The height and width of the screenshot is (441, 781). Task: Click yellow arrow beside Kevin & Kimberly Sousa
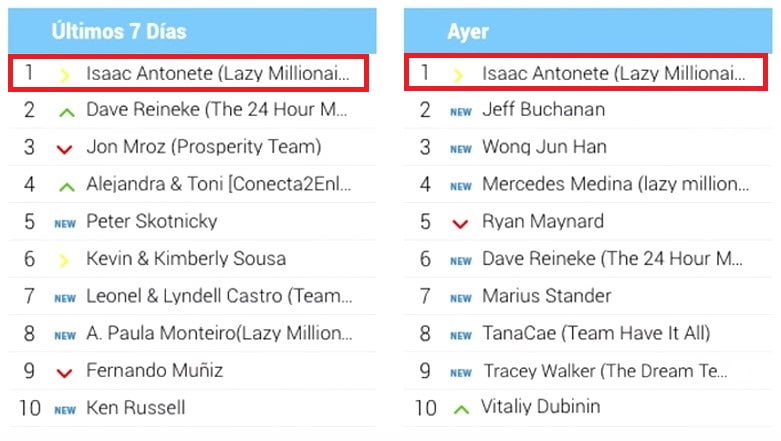tap(65, 260)
